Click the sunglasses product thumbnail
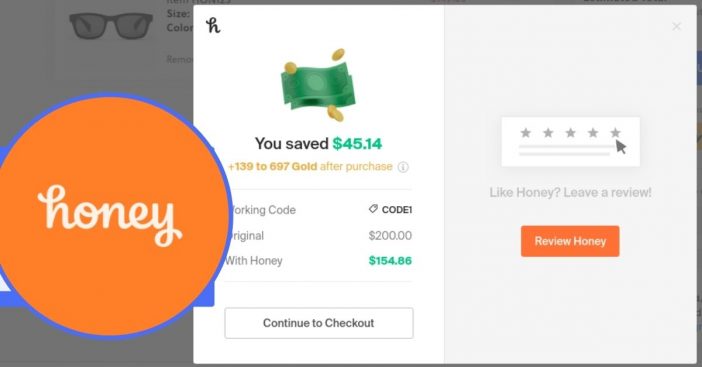Viewport: 702px width, 367px height. 111,26
